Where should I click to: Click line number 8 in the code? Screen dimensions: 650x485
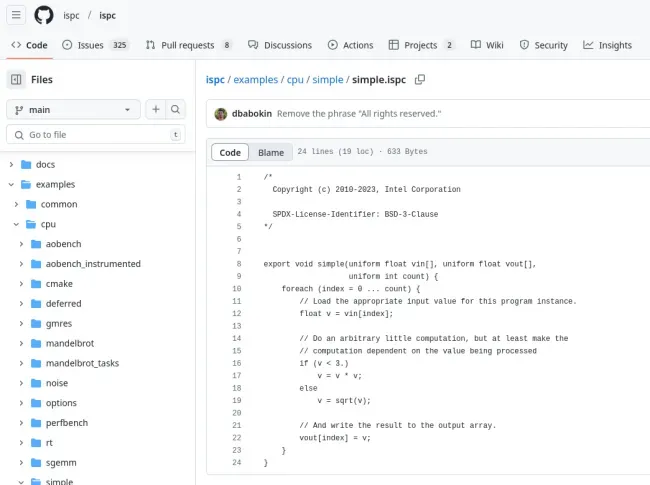(x=239, y=264)
